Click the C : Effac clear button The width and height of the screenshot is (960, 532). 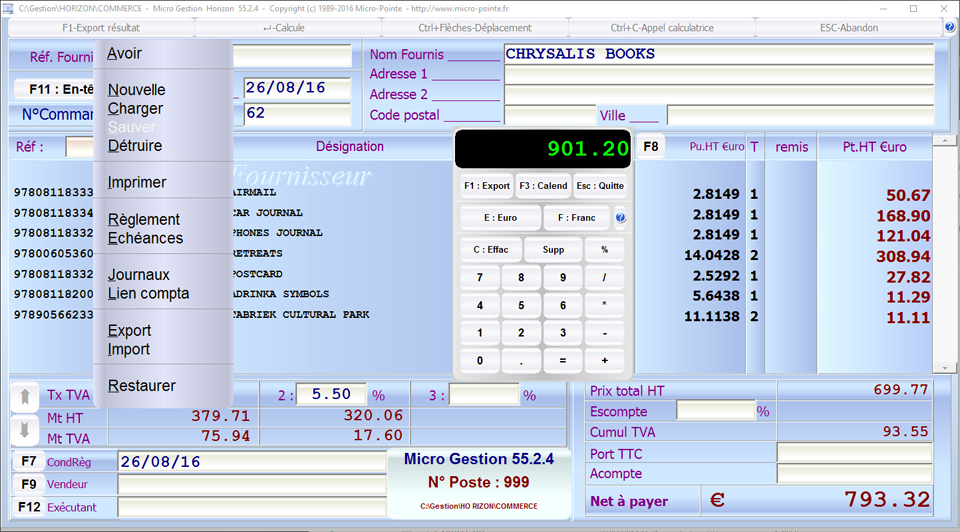(x=490, y=250)
